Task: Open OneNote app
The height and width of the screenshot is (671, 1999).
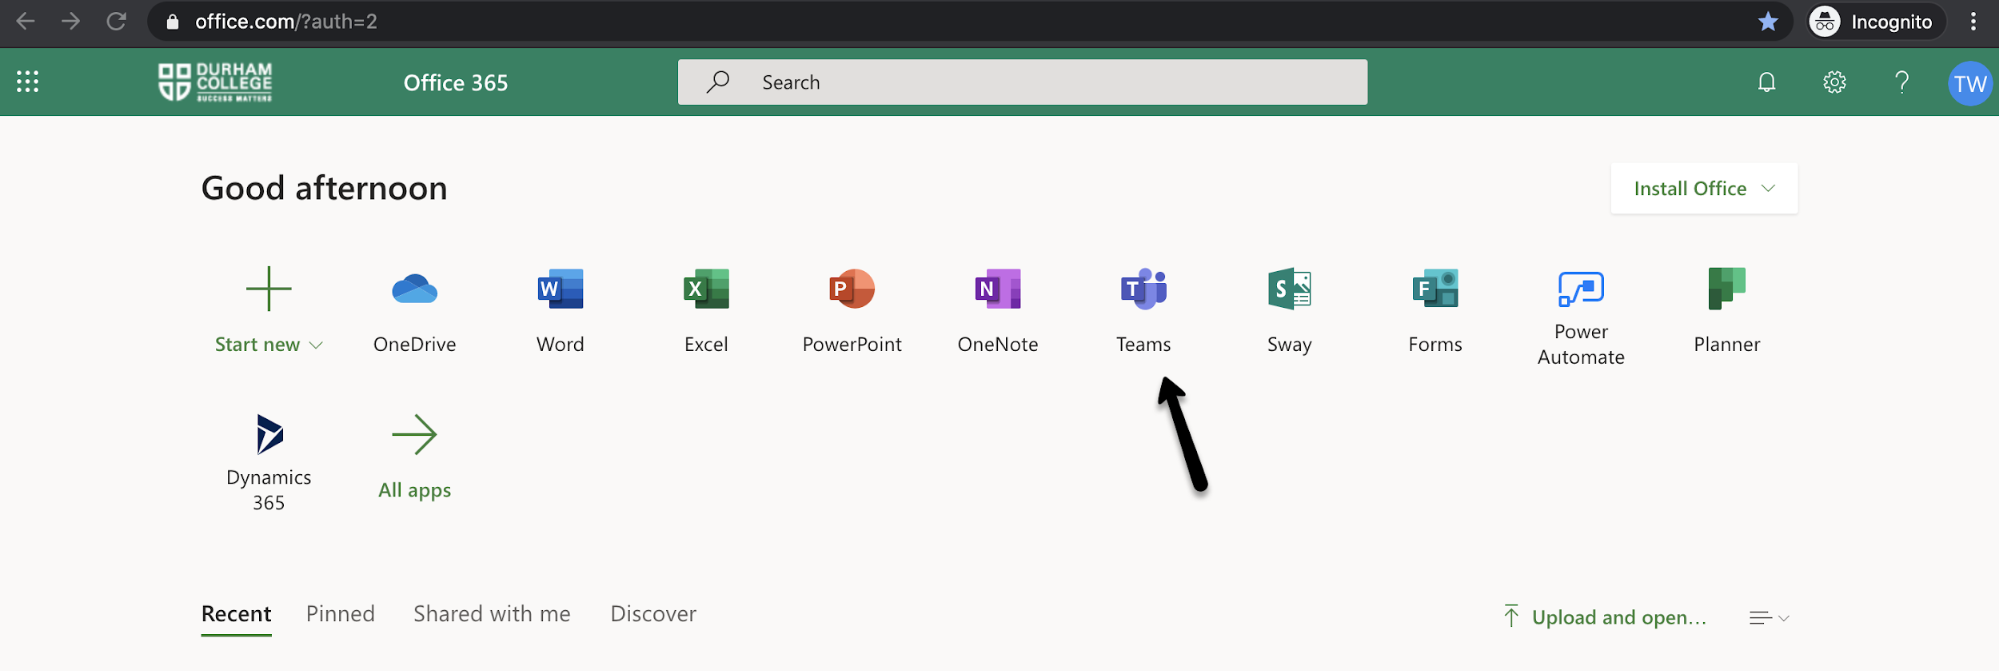Action: click(998, 311)
